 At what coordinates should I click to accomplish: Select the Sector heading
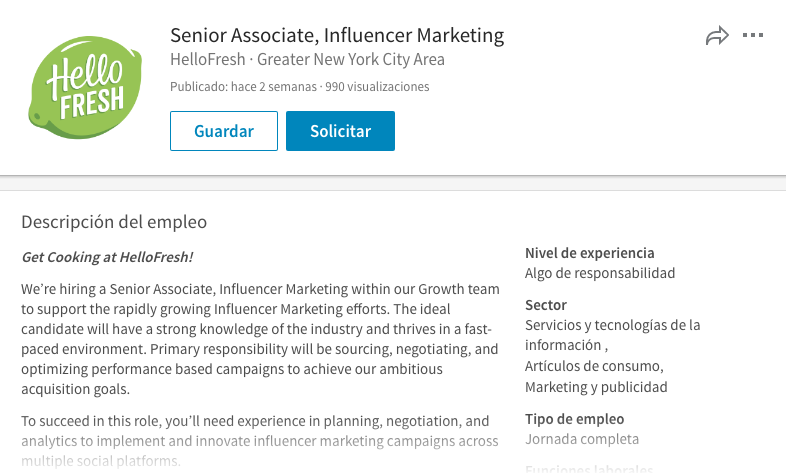click(546, 305)
